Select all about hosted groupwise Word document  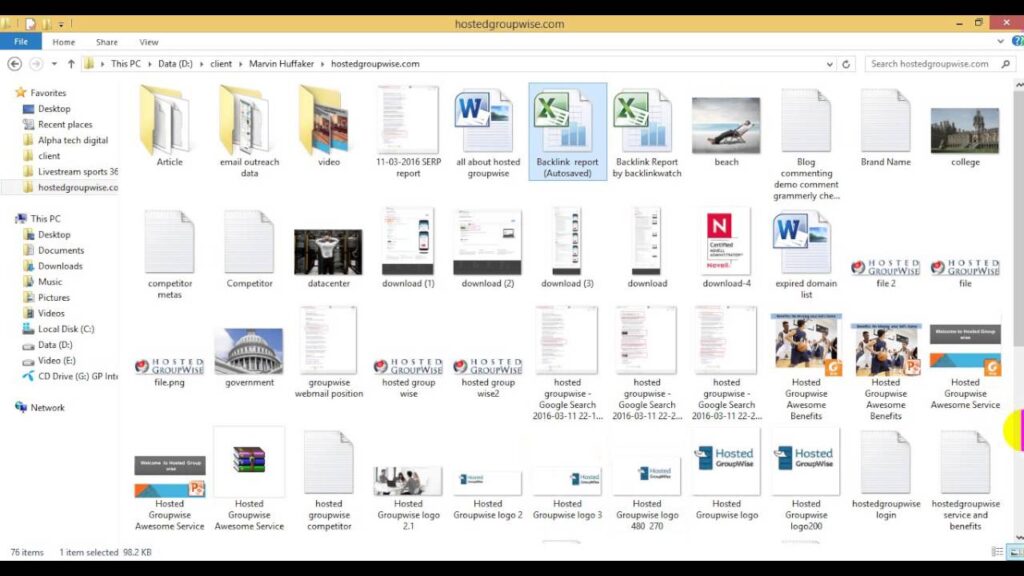tap(488, 132)
